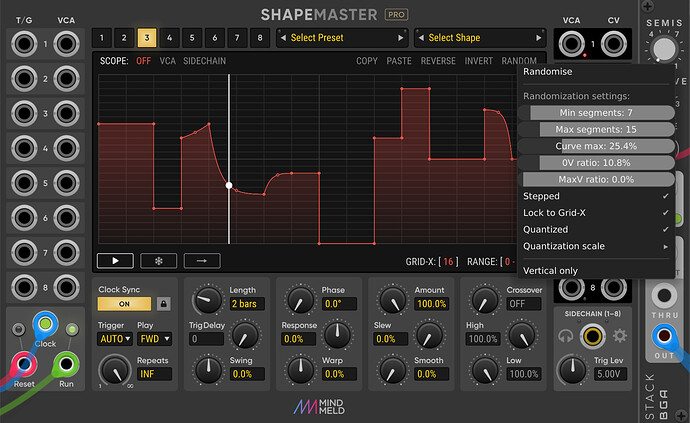Toggle the freeze snowflake button
The height and width of the screenshot is (423, 690).
tap(158, 261)
